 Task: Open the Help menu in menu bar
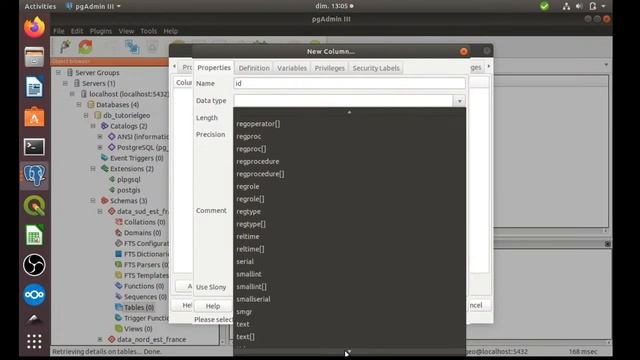point(171,31)
